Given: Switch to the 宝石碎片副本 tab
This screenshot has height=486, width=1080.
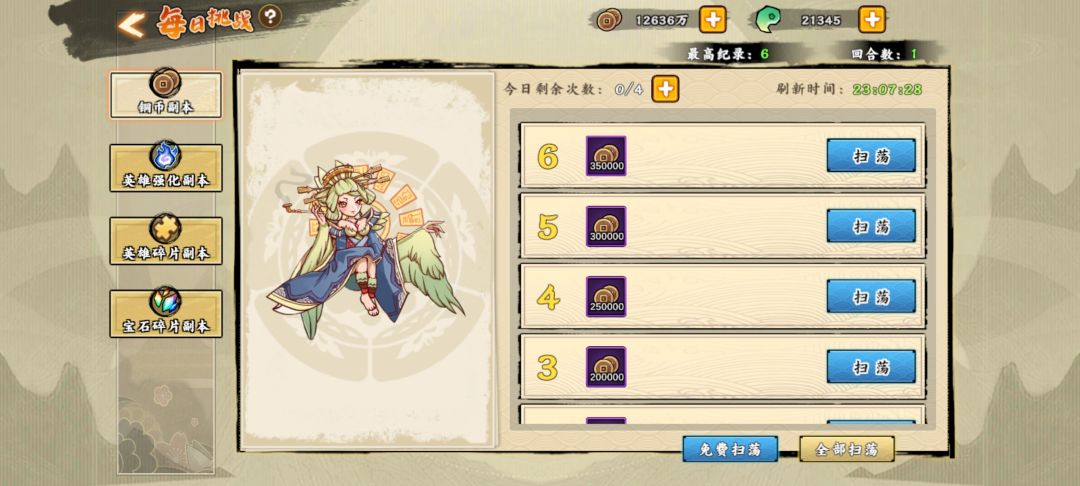Looking at the screenshot, I should point(166,313).
